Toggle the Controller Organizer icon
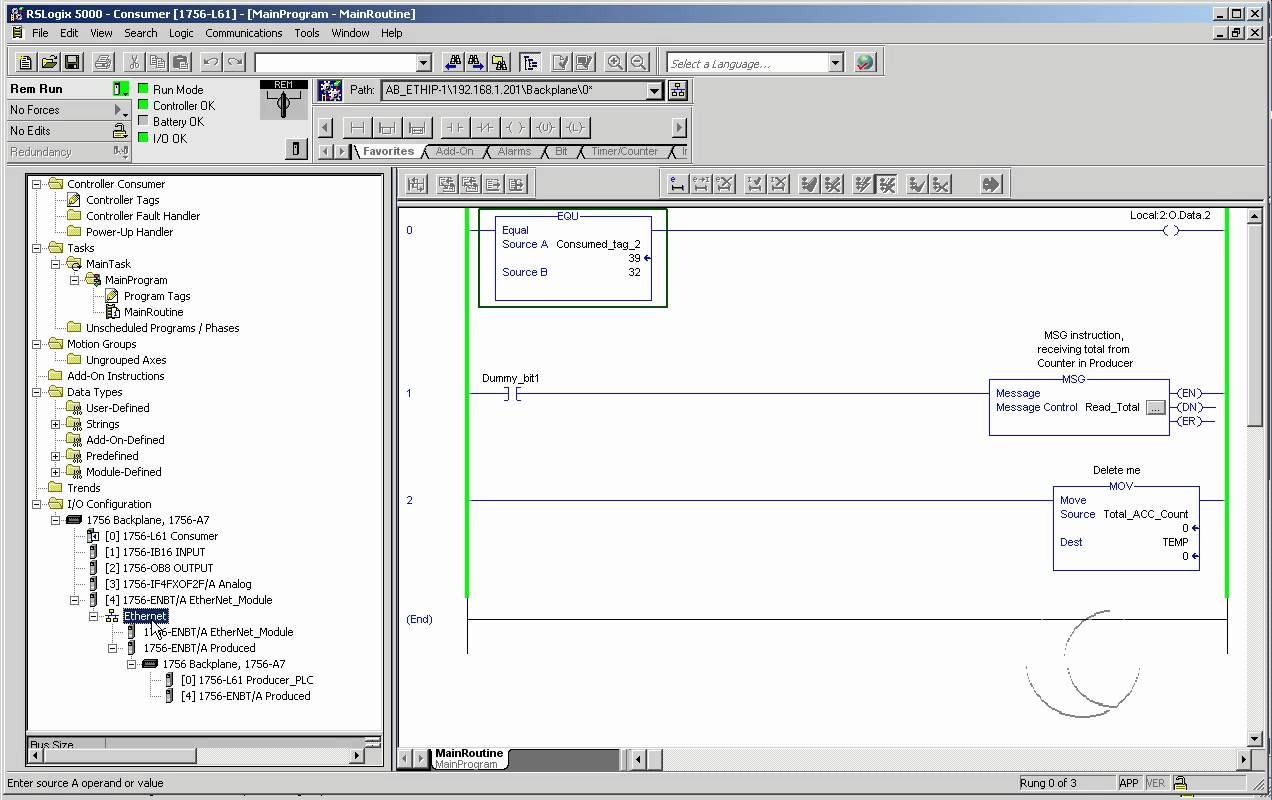This screenshot has width=1272, height=800. click(x=530, y=62)
